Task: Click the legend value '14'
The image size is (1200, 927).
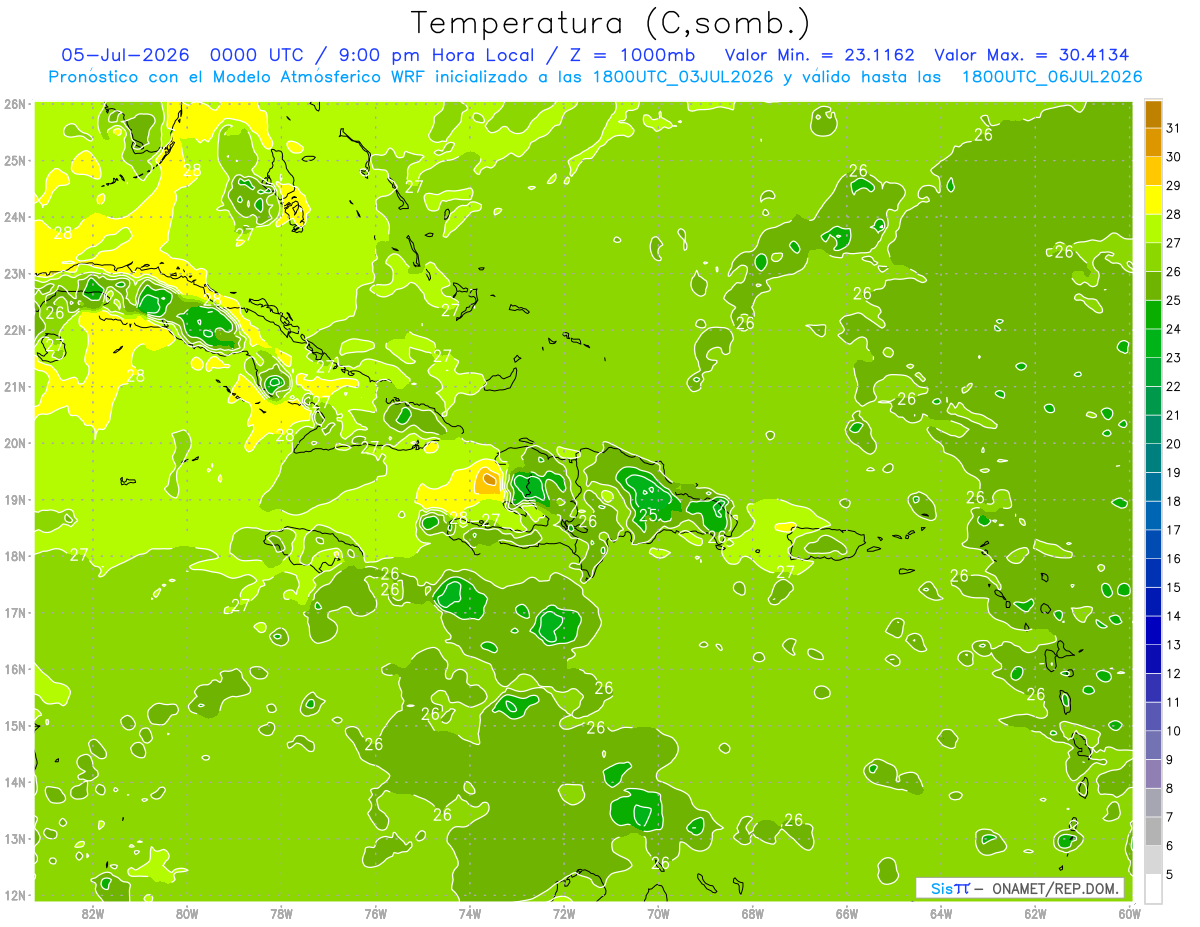Action: pos(1174,616)
